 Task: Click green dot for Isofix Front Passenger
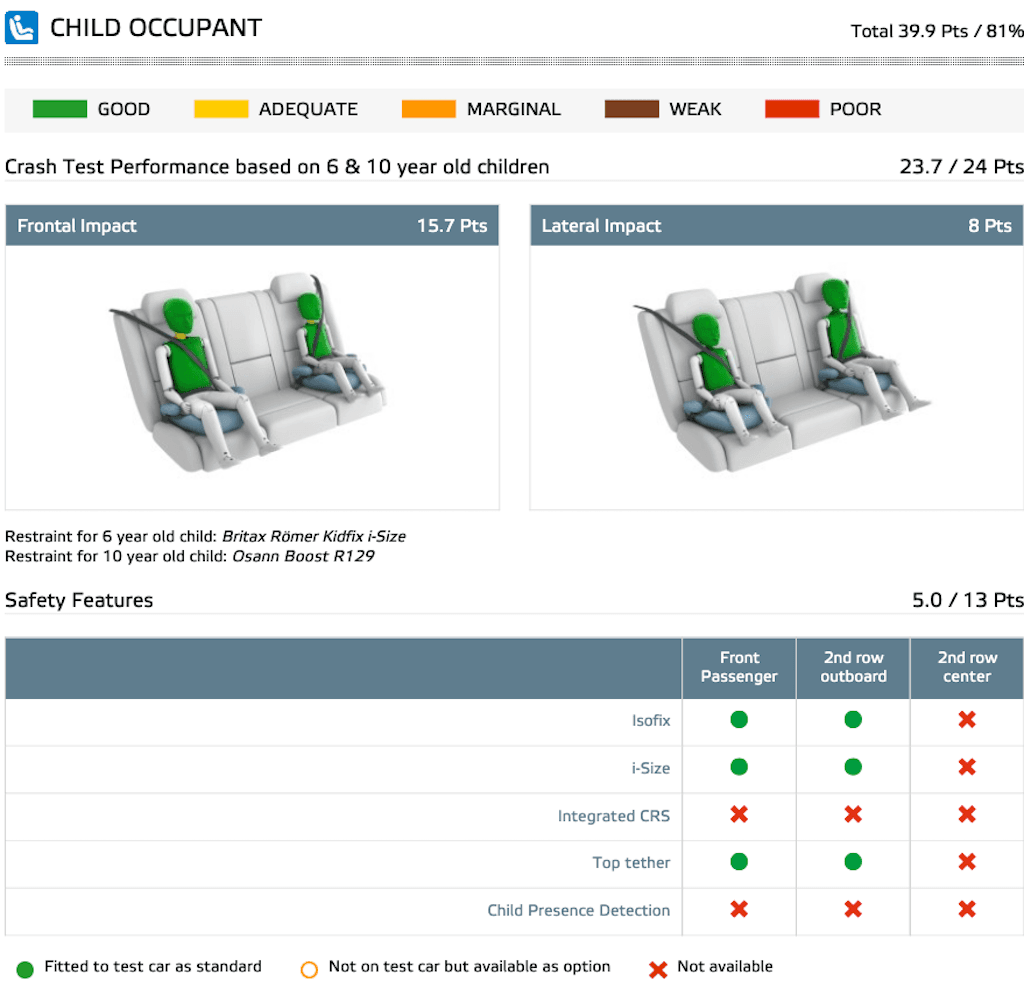pyautogui.click(x=739, y=720)
